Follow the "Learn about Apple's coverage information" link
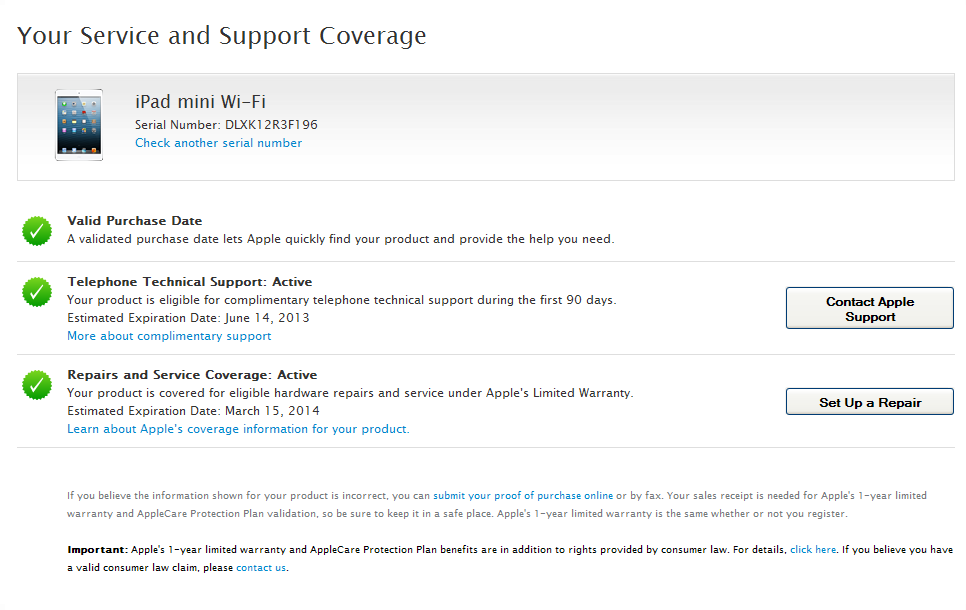 pyautogui.click(x=238, y=429)
